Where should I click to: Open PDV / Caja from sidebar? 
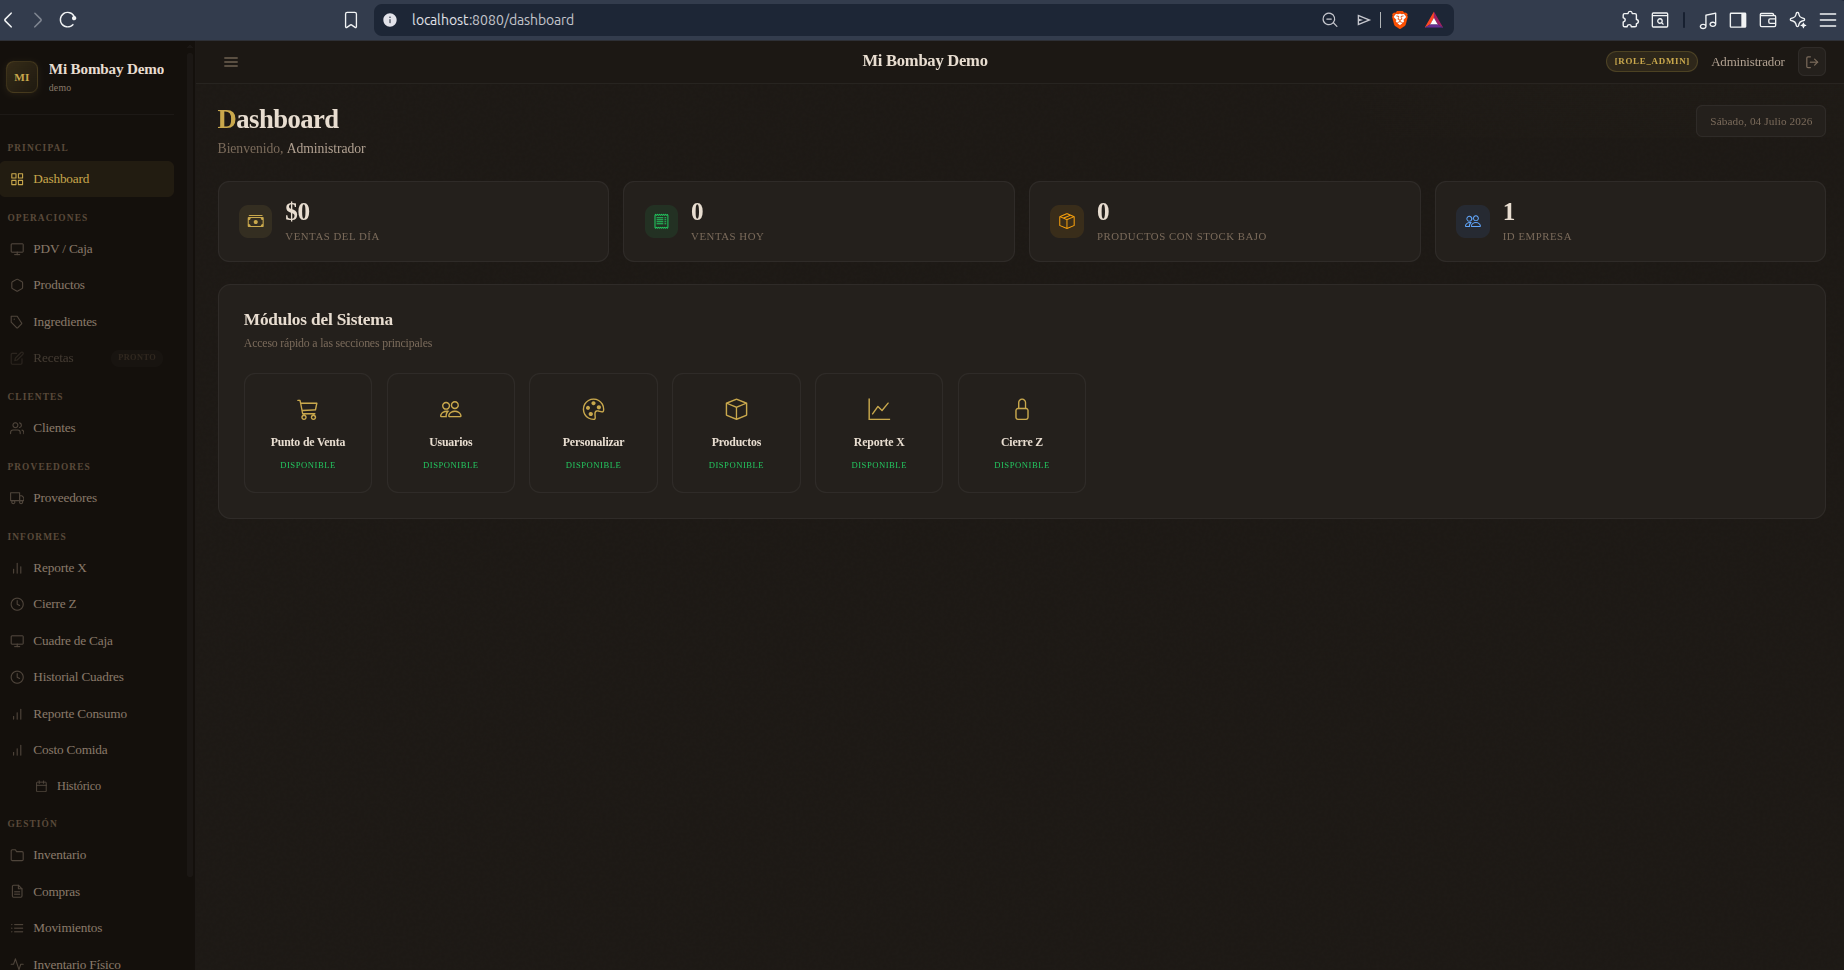point(87,249)
